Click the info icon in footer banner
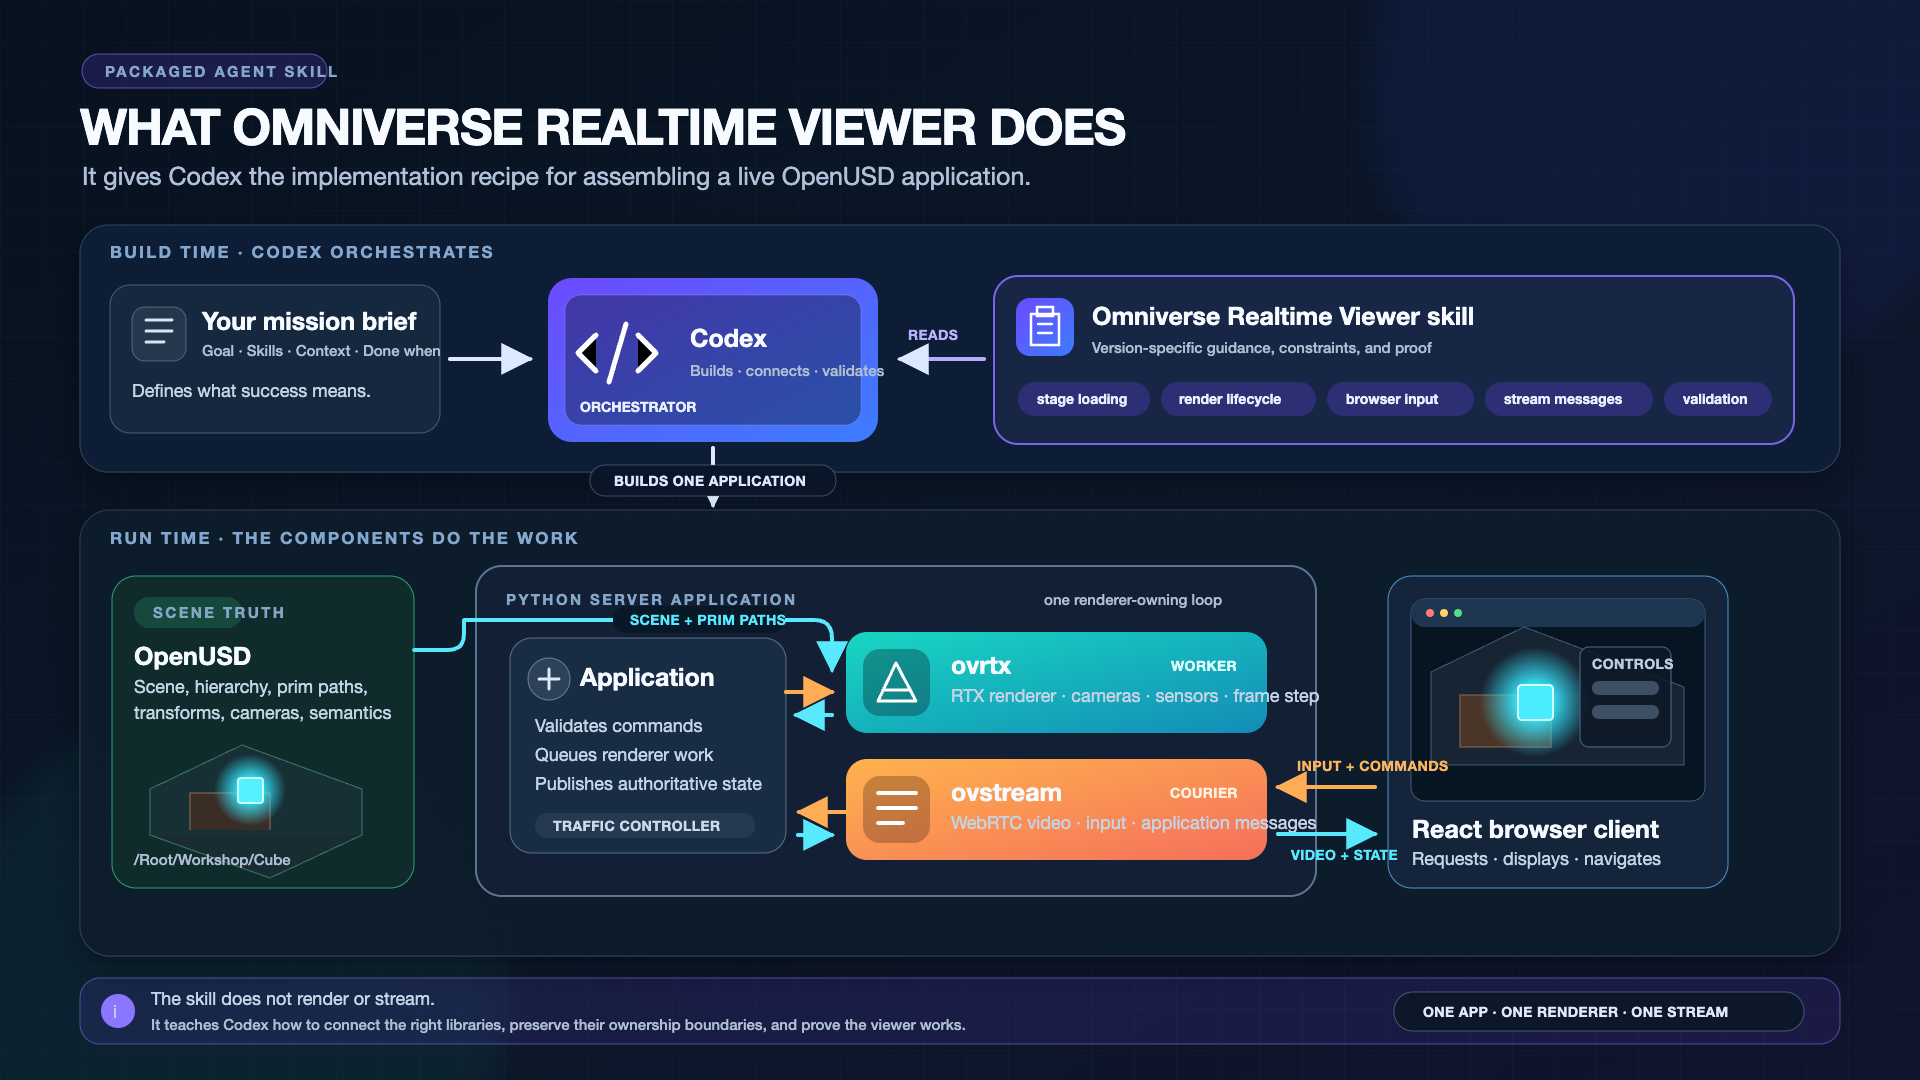 pos(118,1011)
